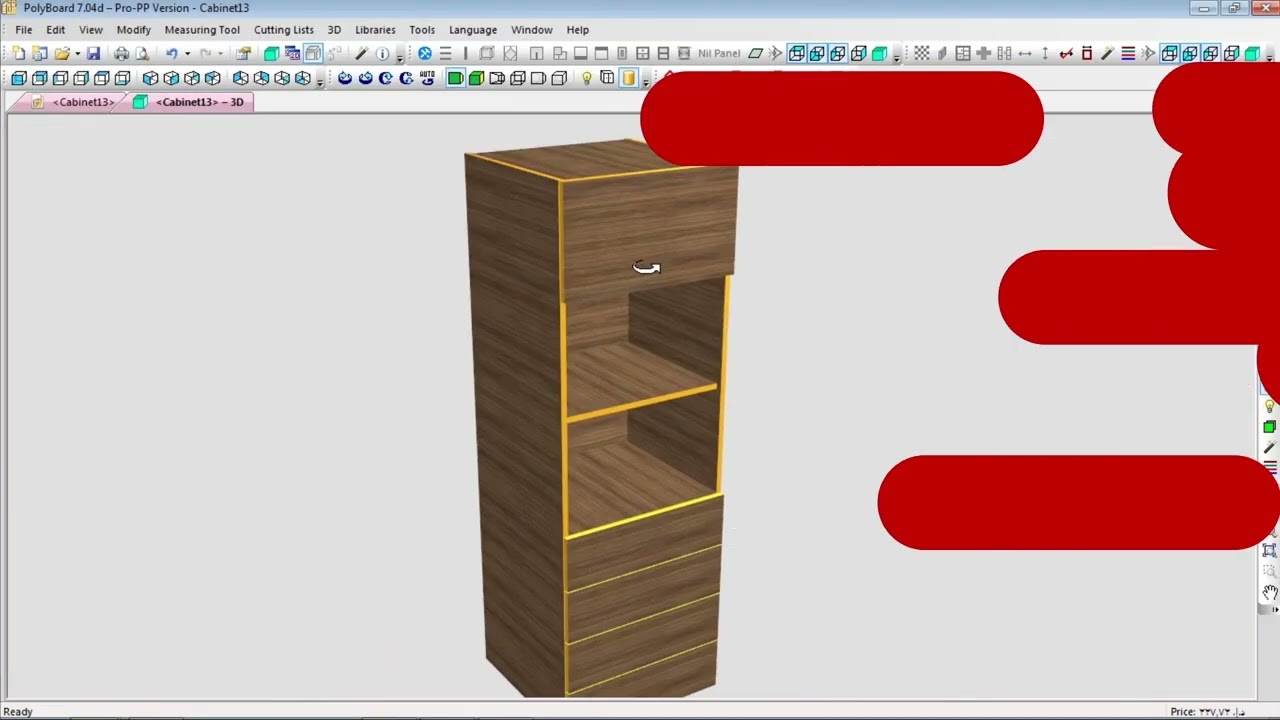
Task: Select the checkered texture icon
Action: [922, 53]
